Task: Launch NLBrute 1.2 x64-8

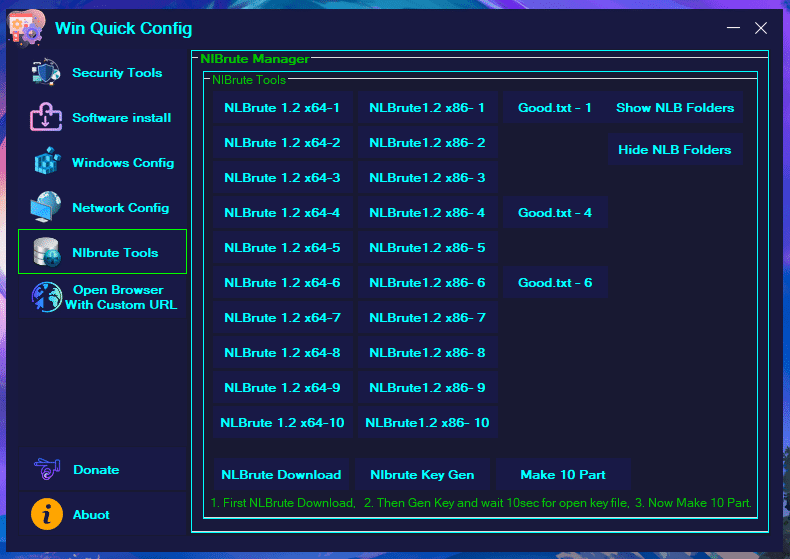Action: (x=282, y=353)
